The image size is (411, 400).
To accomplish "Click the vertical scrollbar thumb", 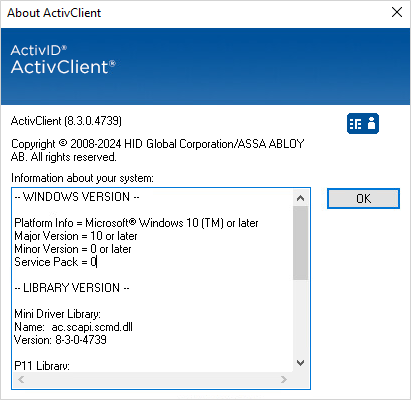I will (300, 243).
